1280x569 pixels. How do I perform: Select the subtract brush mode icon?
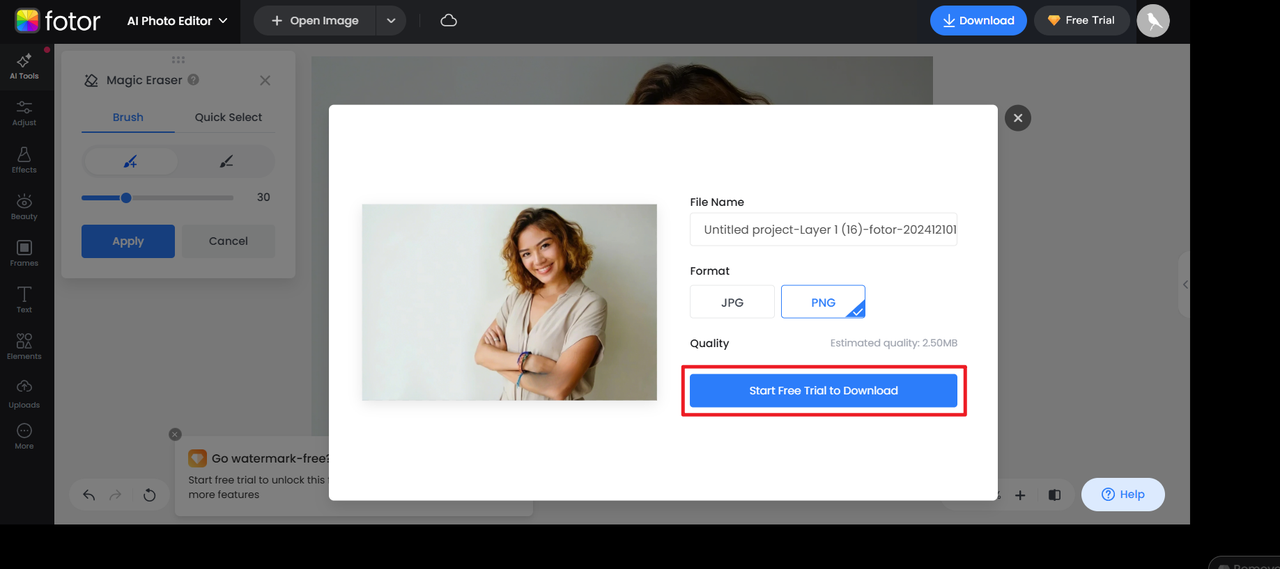pos(226,161)
